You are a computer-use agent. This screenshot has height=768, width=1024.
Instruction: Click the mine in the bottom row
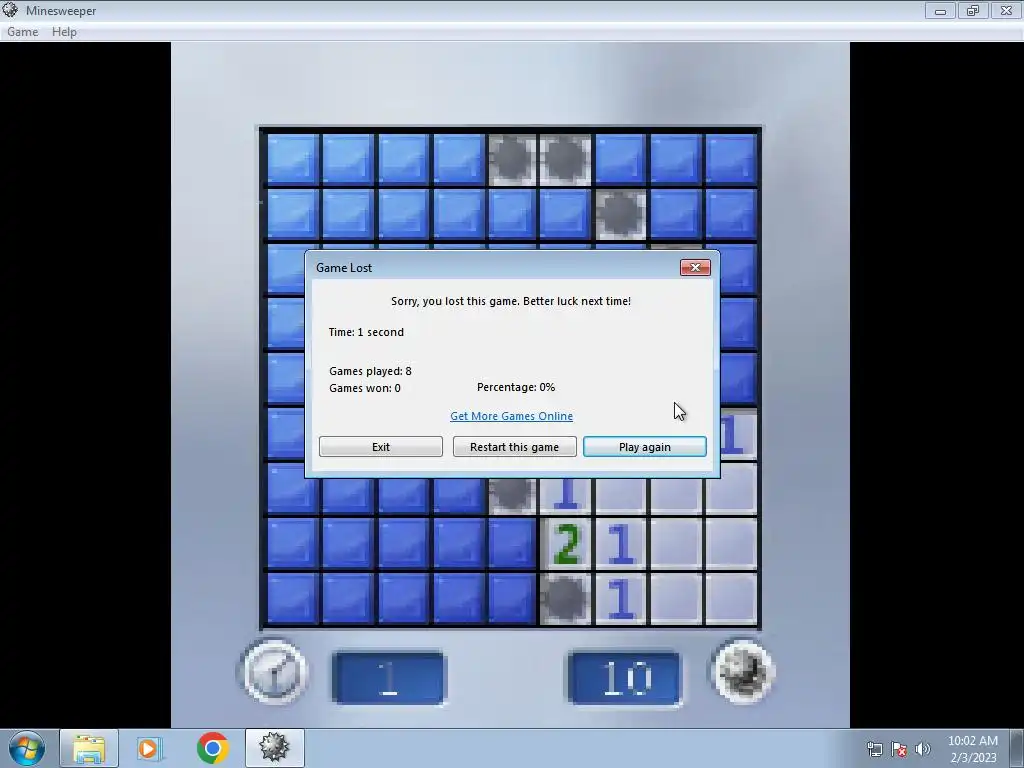[566, 599]
